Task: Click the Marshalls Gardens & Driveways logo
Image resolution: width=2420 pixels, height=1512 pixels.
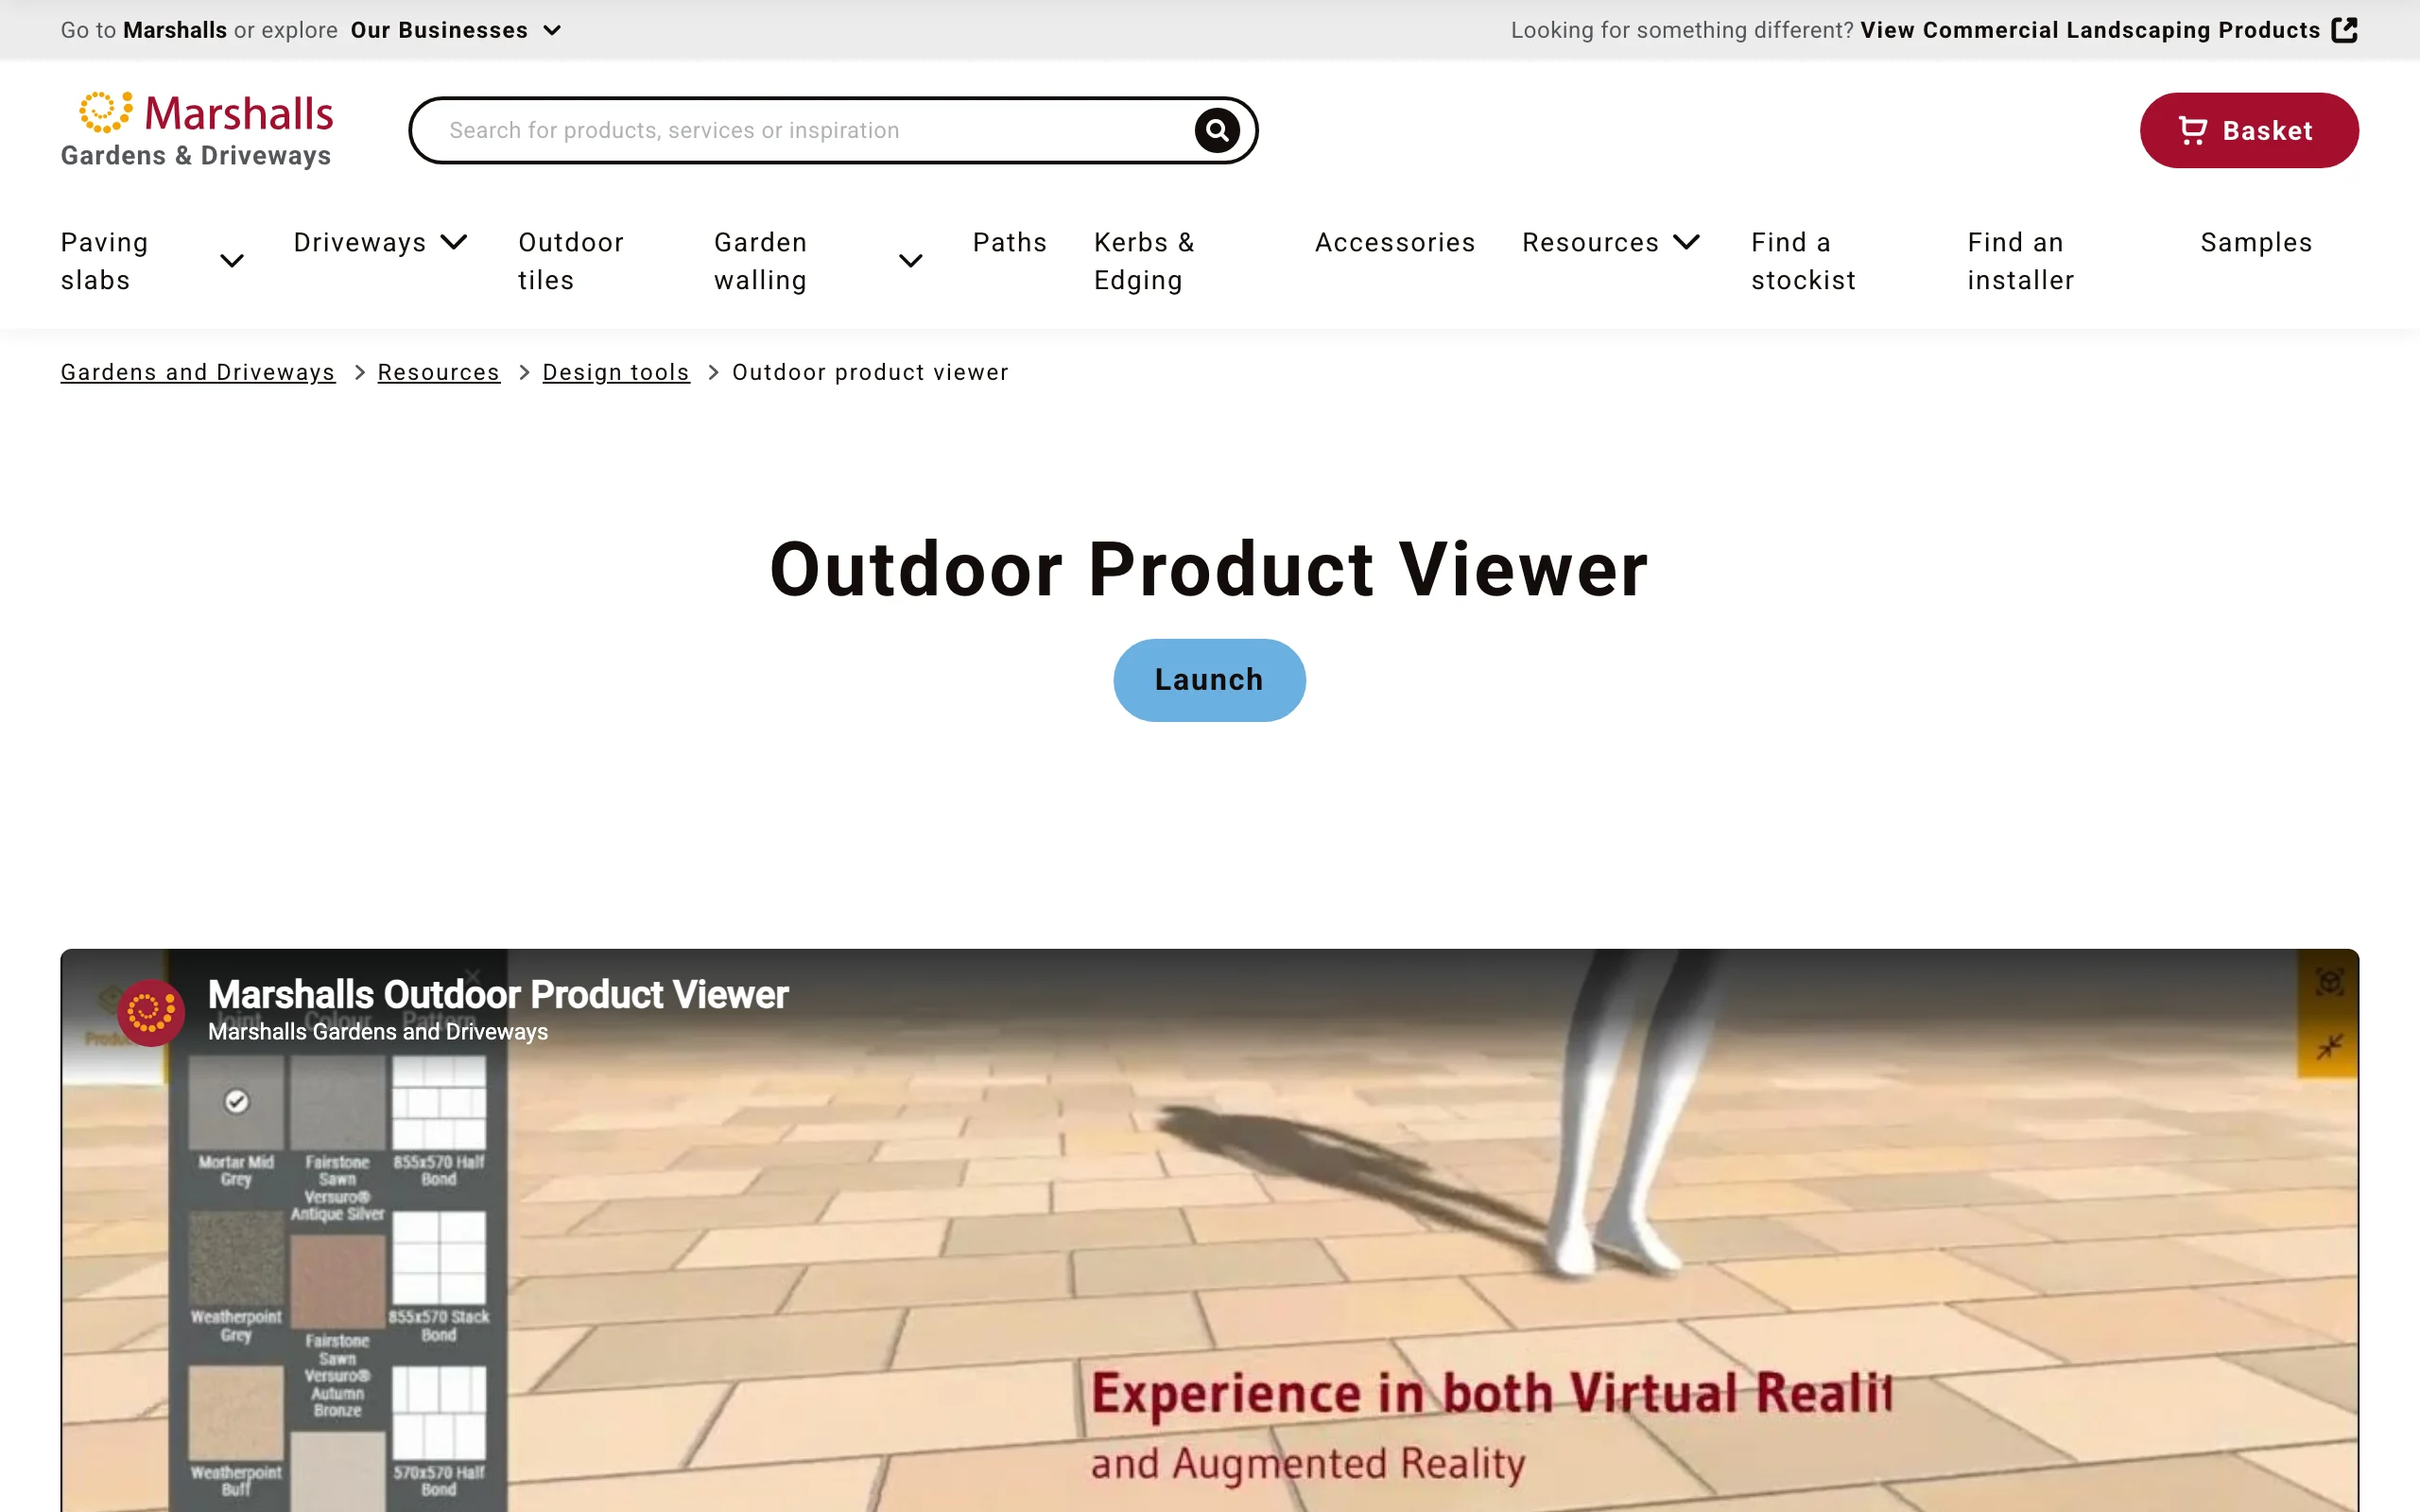Action: tap(197, 130)
